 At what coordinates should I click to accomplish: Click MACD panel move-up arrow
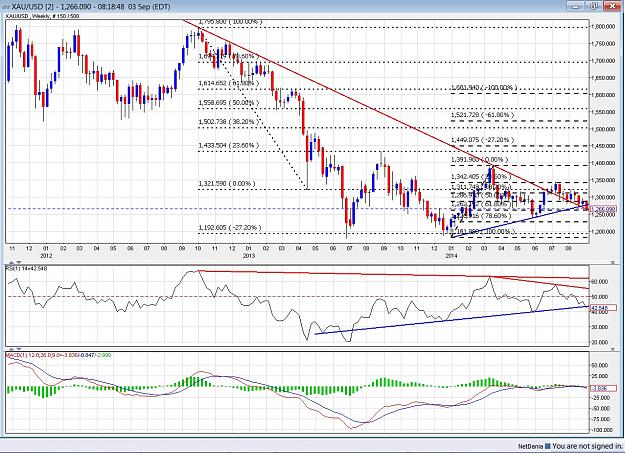coord(11,349)
